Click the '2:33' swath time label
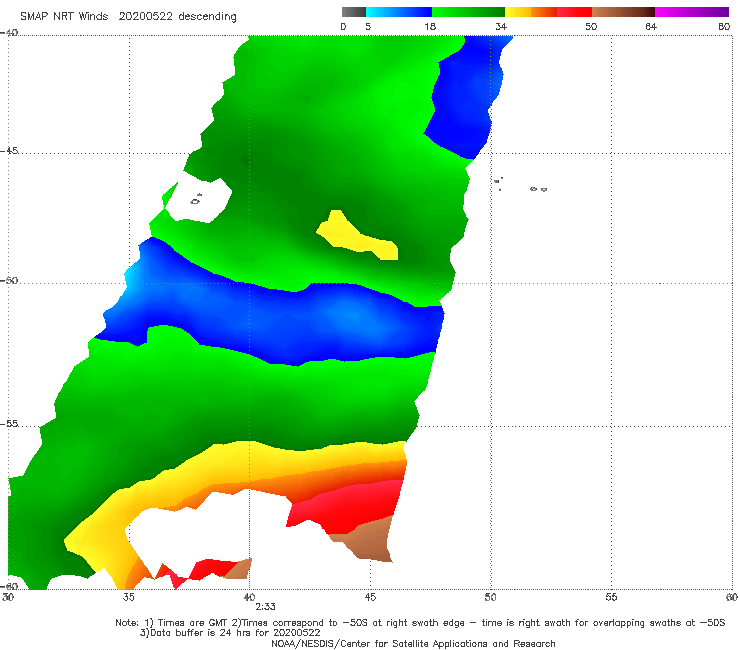 265,607
